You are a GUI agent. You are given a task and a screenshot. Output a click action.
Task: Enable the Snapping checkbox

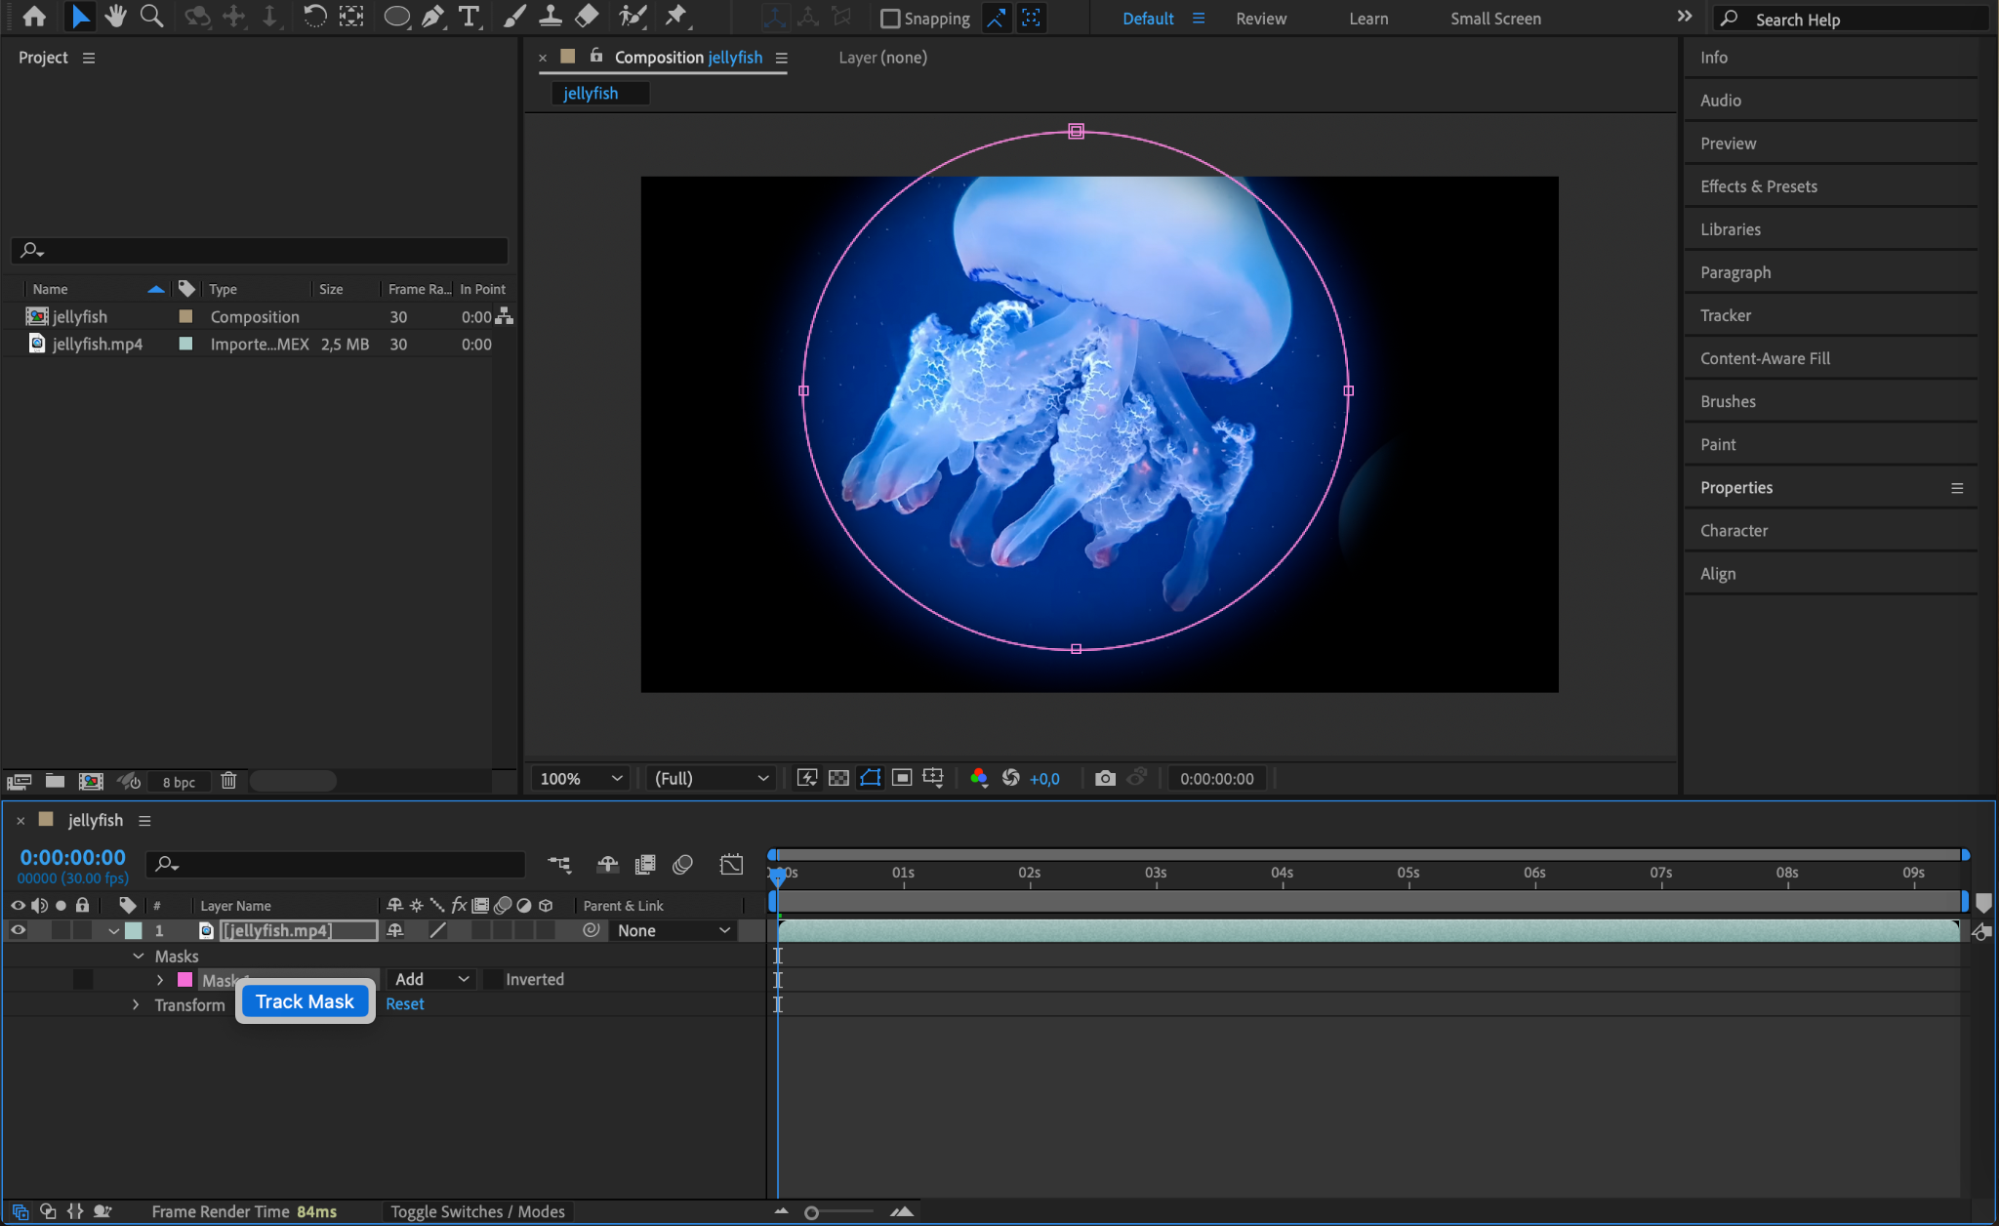[890, 18]
